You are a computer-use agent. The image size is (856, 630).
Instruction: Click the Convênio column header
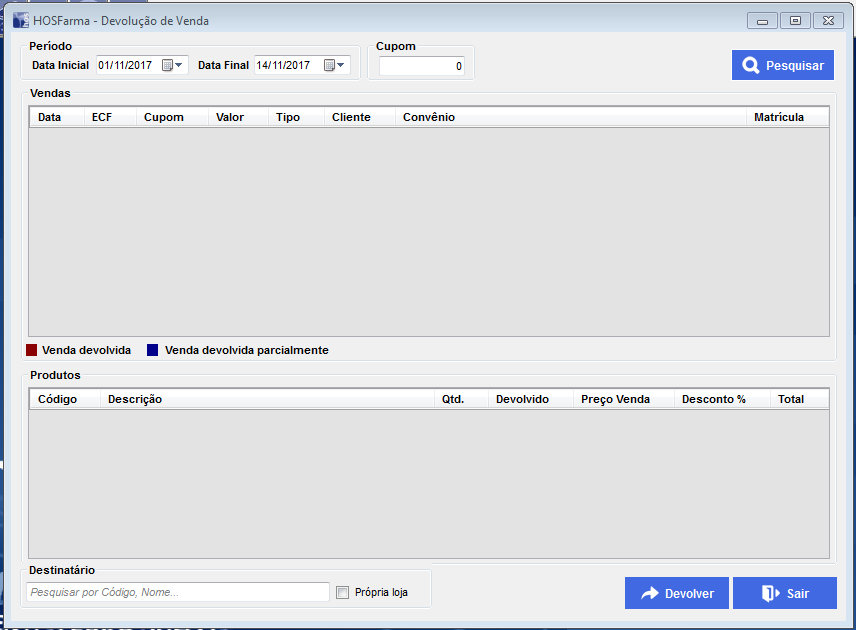(429, 117)
